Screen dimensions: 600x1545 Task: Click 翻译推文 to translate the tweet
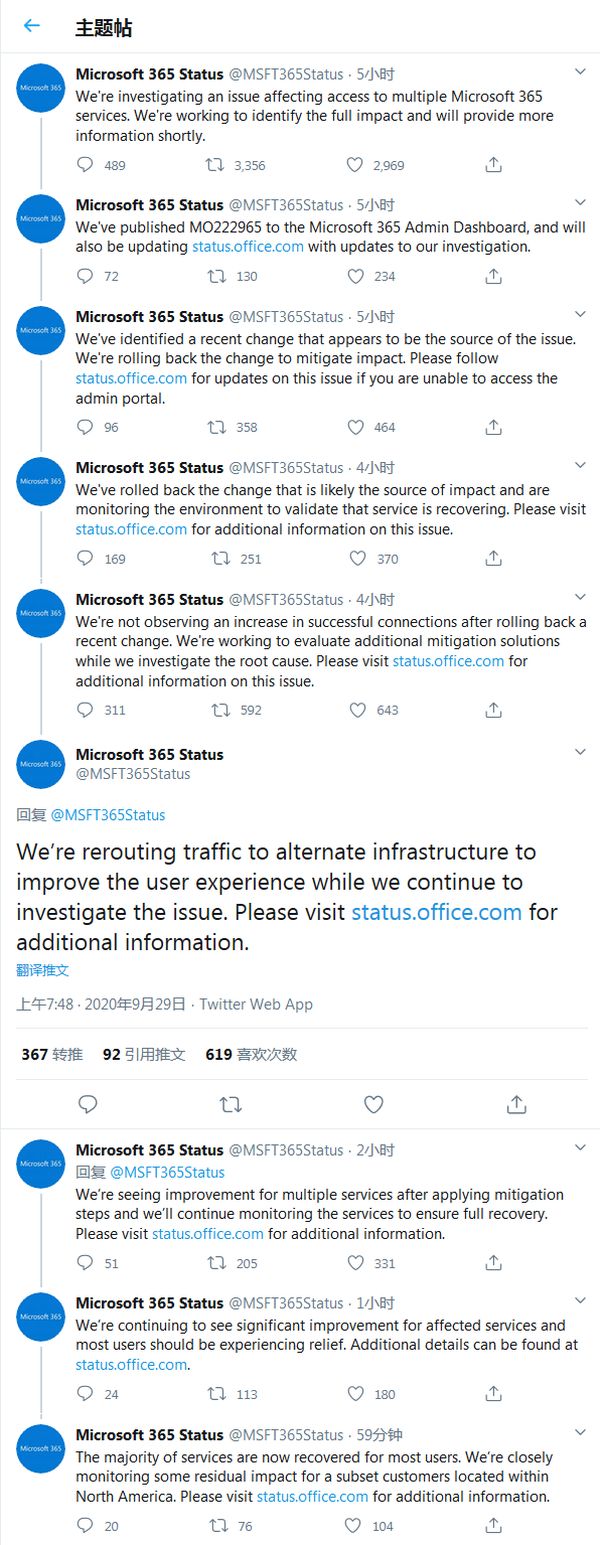coord(43,970)
